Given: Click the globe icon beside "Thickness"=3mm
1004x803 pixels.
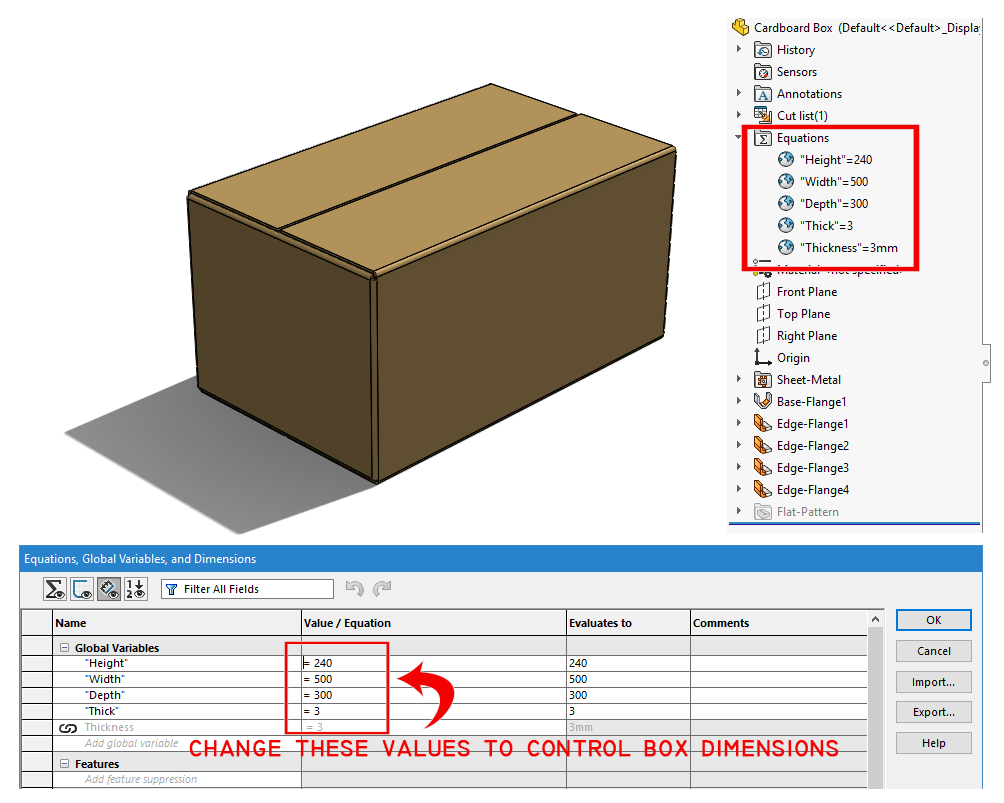Looking at the screenshot, I should pyautogui.click(x=786, y=247).
